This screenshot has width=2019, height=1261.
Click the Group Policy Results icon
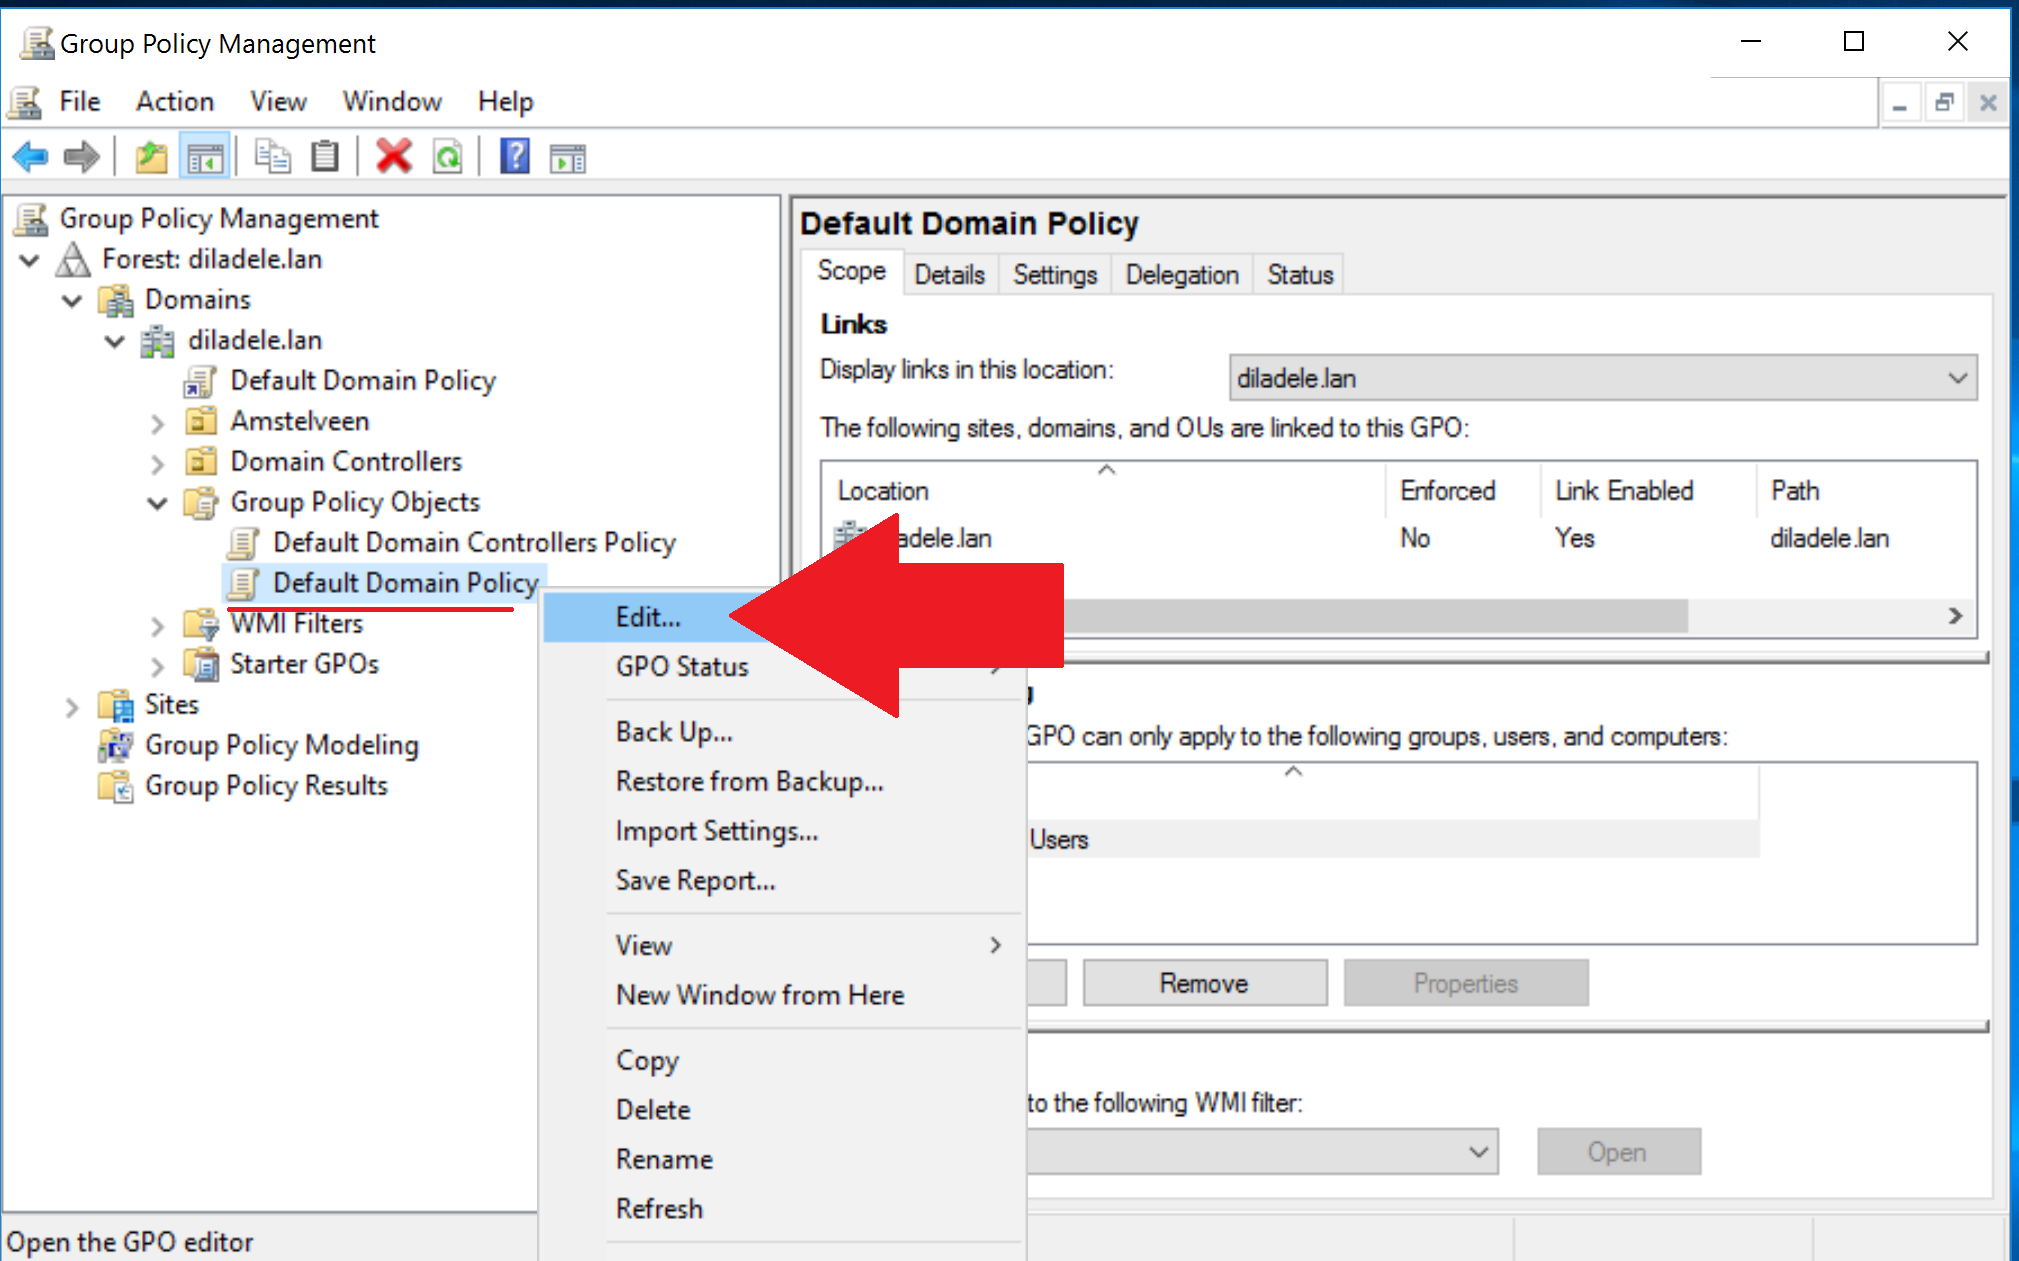(116, 786)
